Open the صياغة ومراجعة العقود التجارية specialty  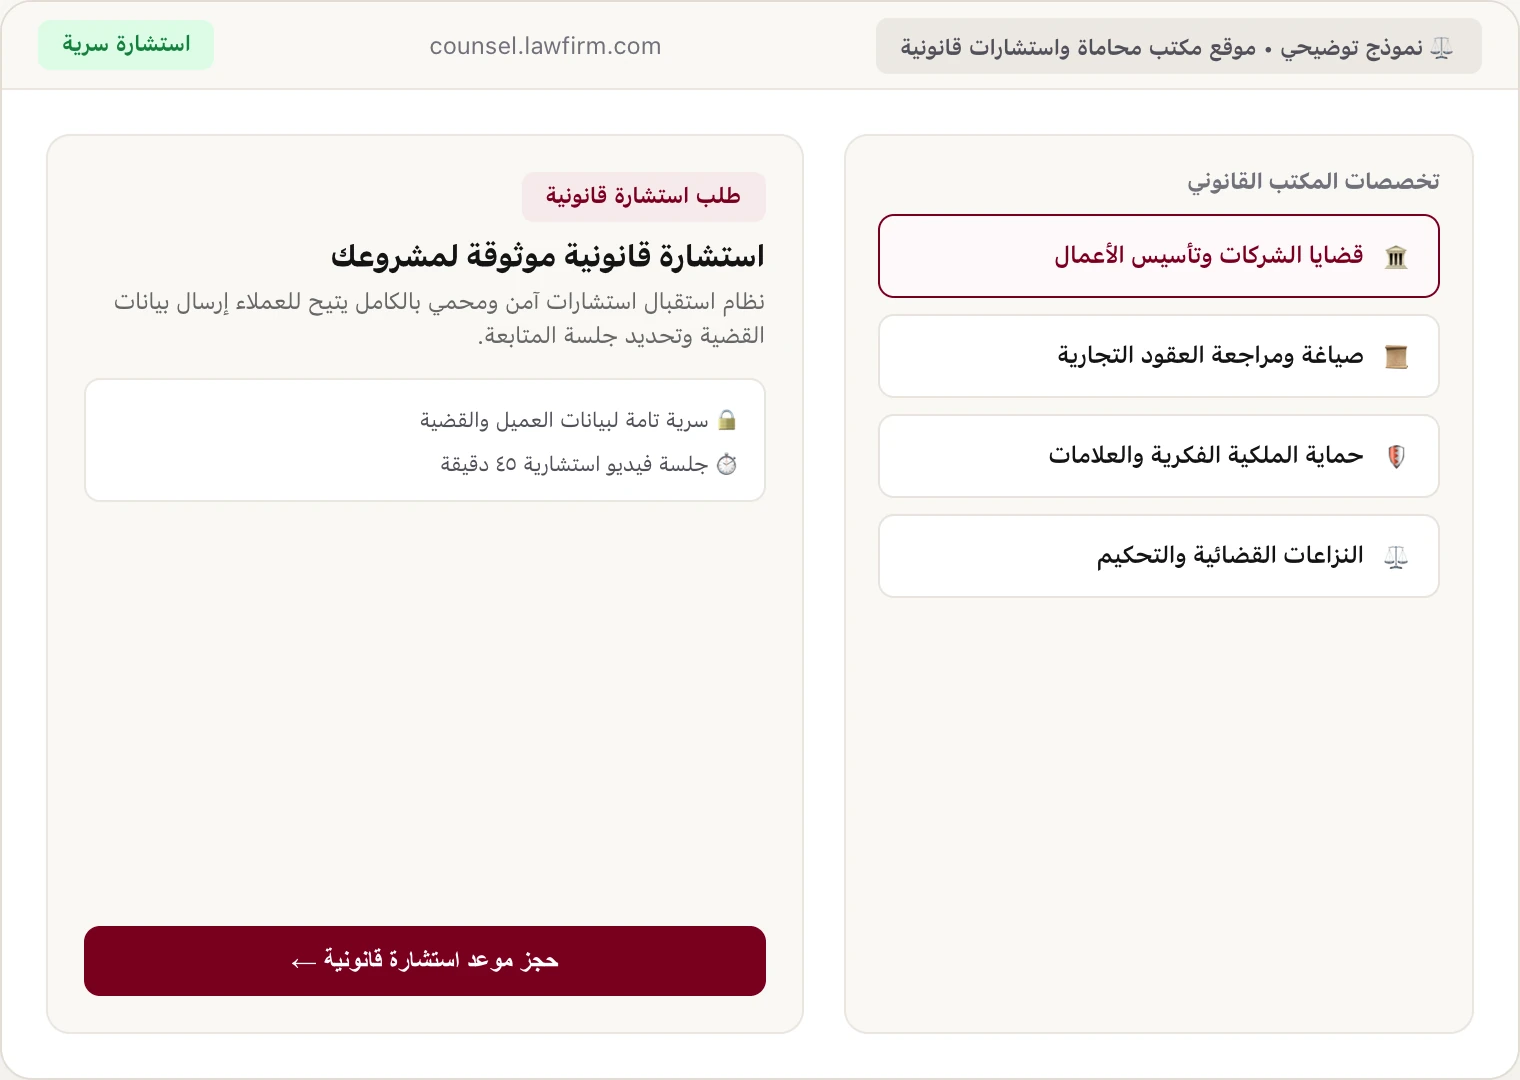[1159, 356]
